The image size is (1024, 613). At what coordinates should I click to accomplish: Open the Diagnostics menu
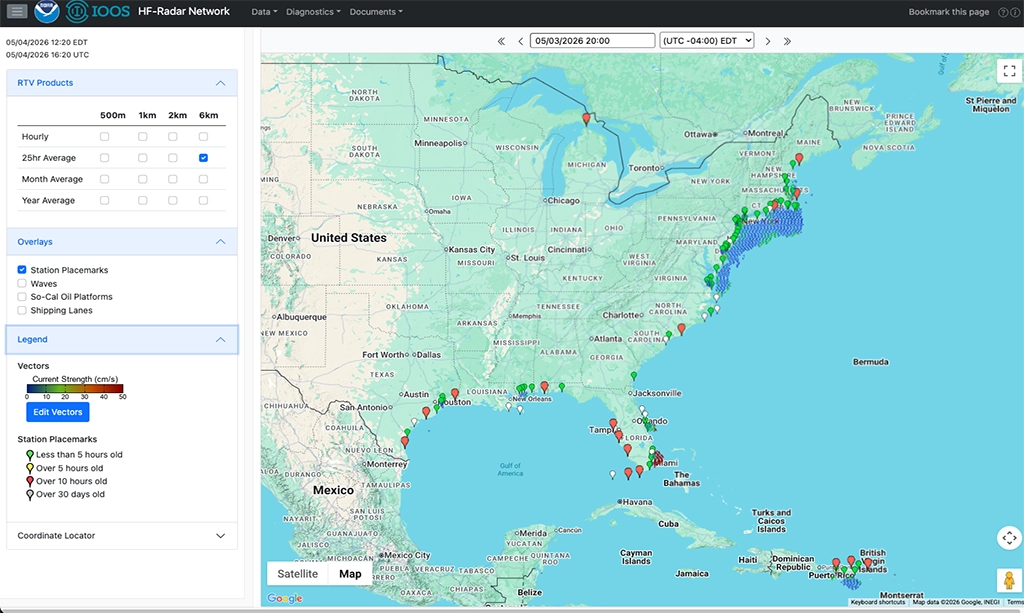[313, 12]
